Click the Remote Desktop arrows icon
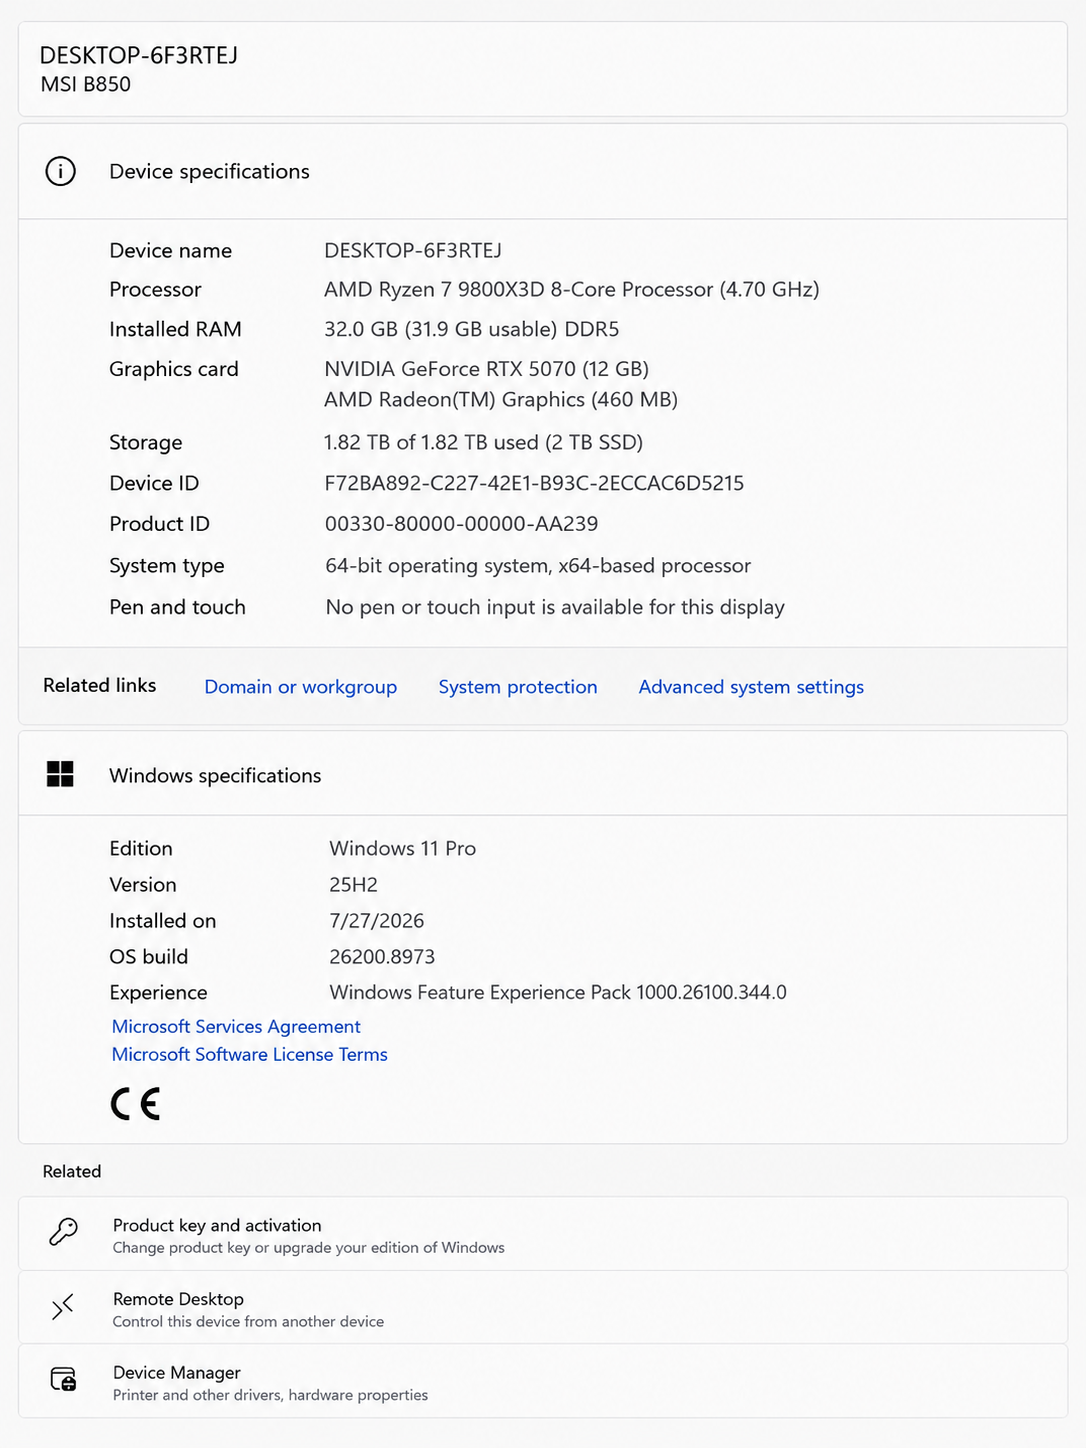This screenshot has width=1086, height=1448. click(x=63, y=1306)
